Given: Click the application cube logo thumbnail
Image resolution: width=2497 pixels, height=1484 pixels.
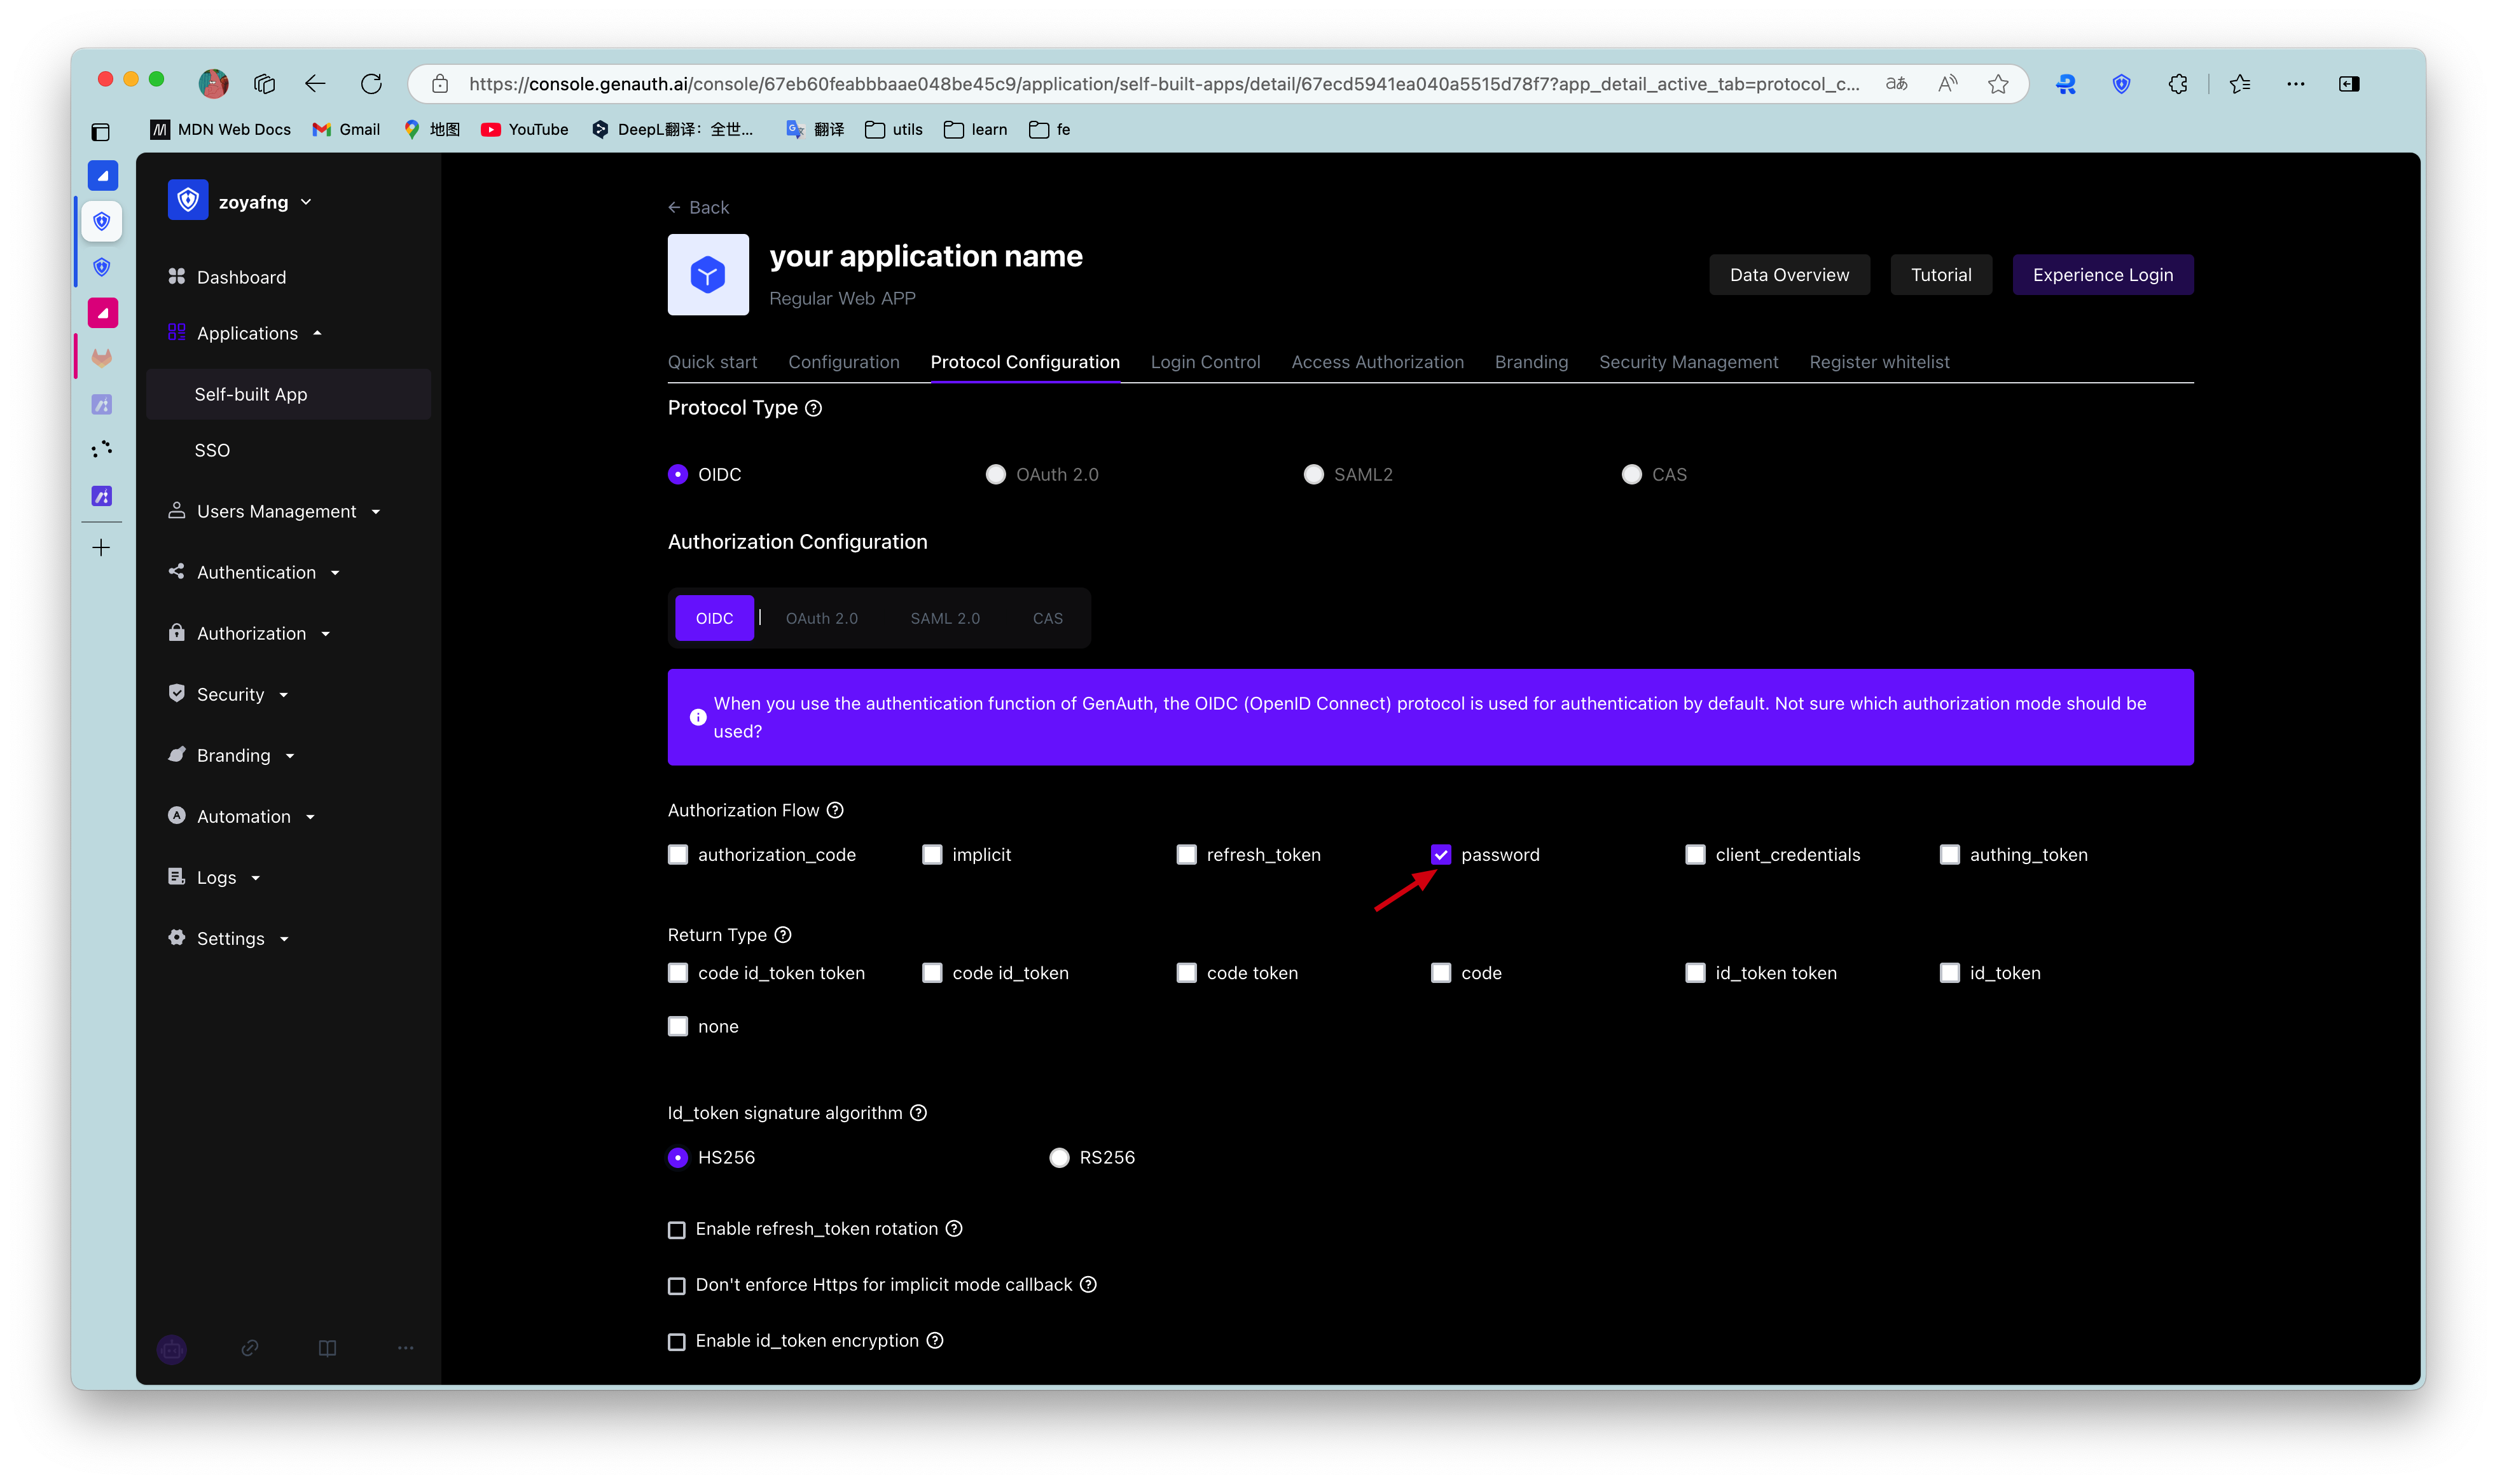Looking at the screenshot, I should pyautogui.click(x=708, y=274).
